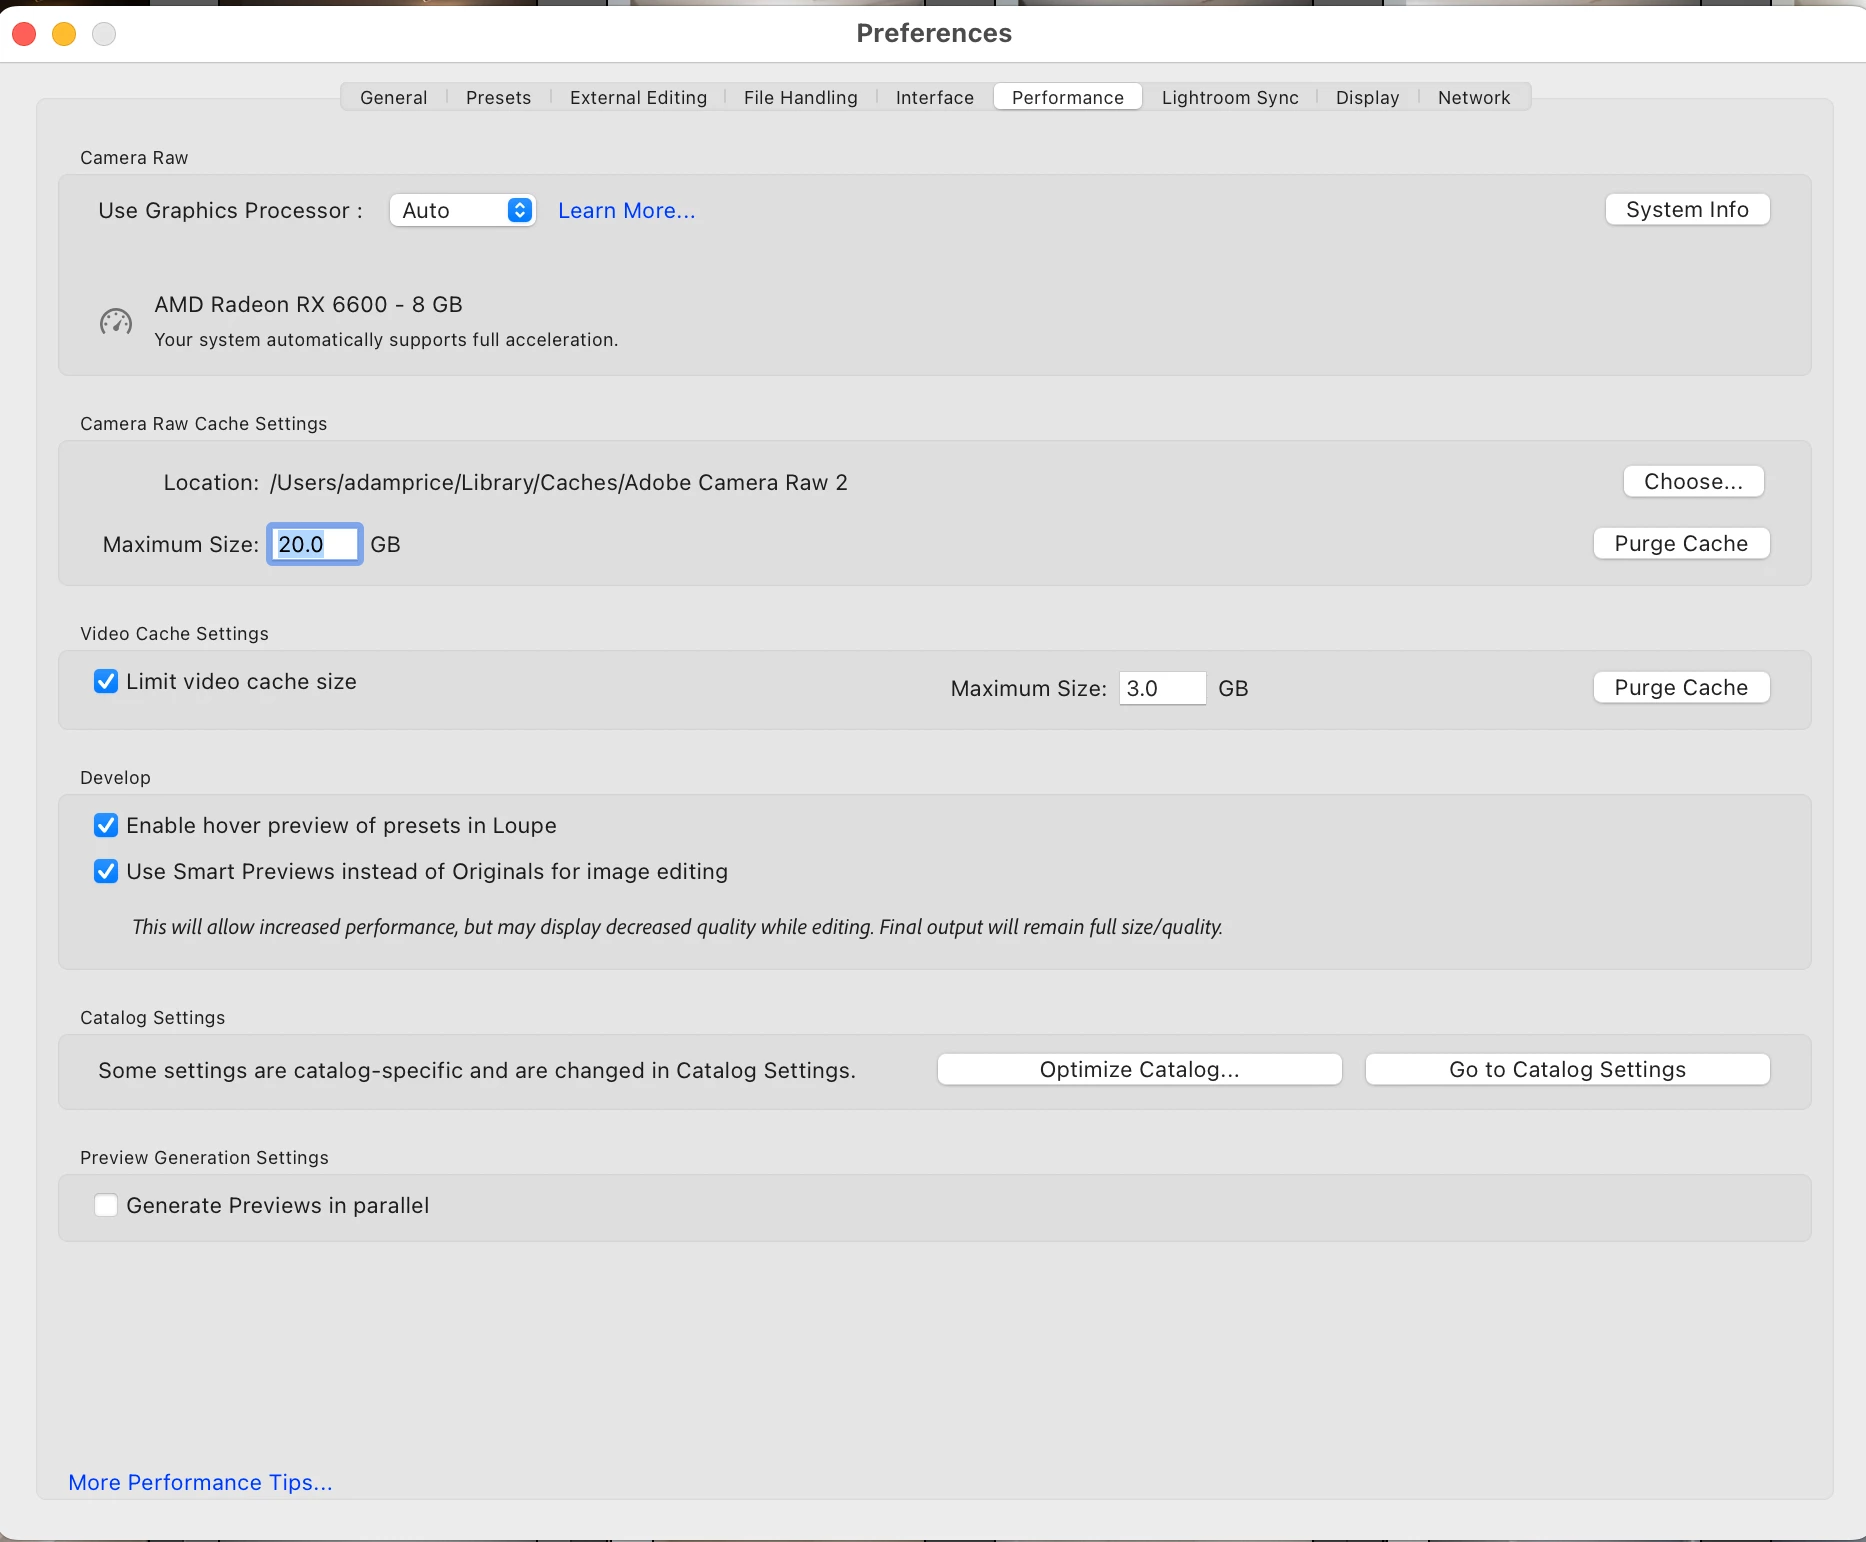Image resolution: width=1866 pixels, height=1542 pixels.
Task: Switch to the Presets tab
Action: pos(498,97)
